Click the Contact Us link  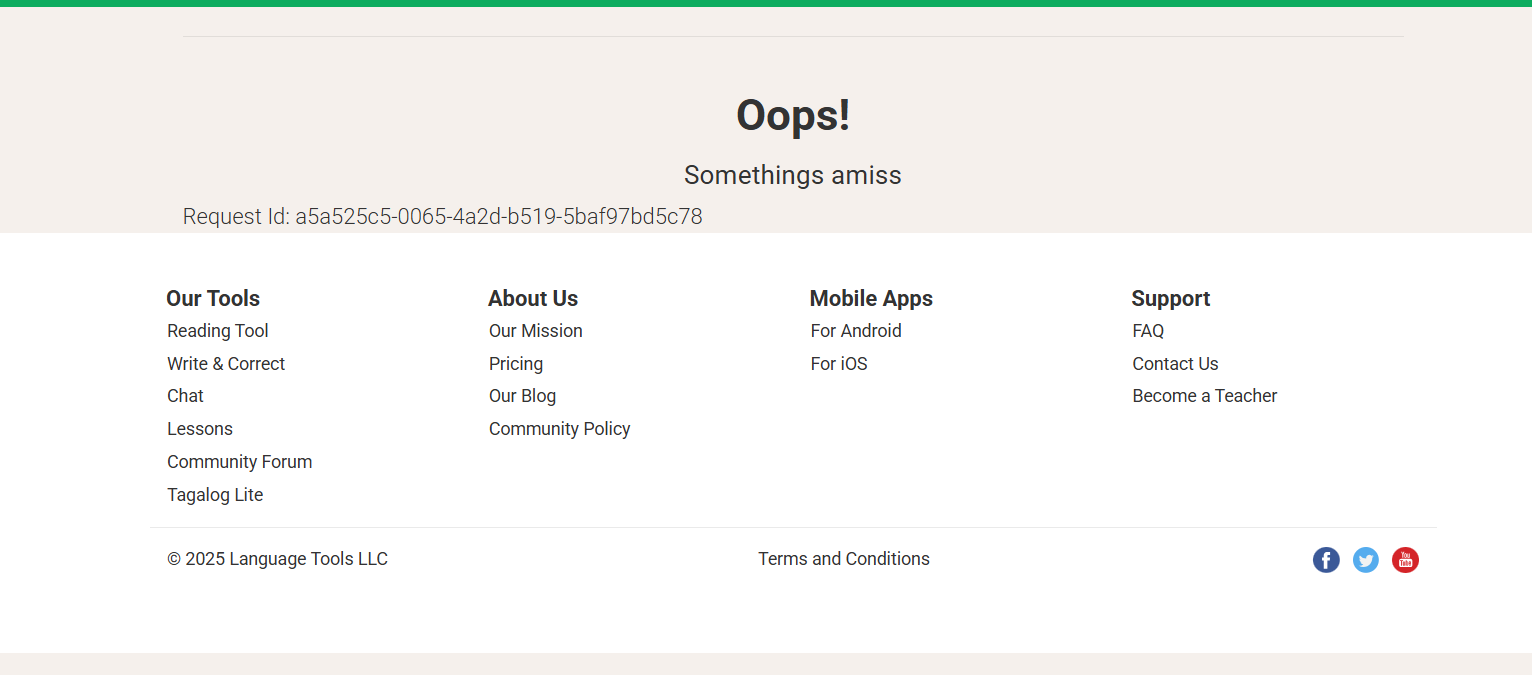pos(1175,364)
